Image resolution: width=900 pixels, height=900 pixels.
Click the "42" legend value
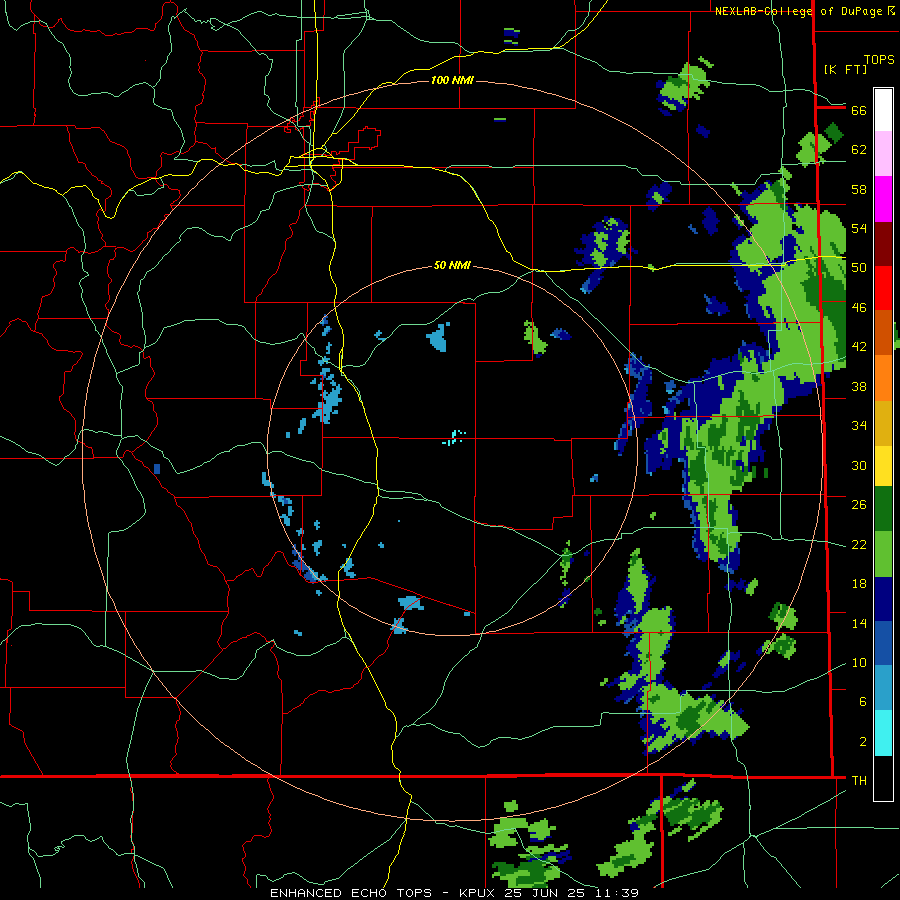click(859, 347)
